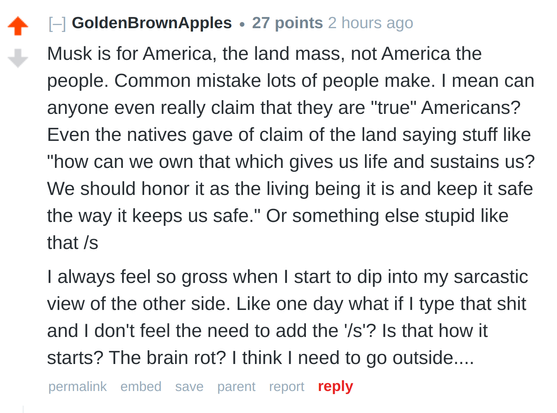Click the bullet separator before 27 points
Image resolution: width=557 pixels, height=413 pixels.
tap(242, 25)
